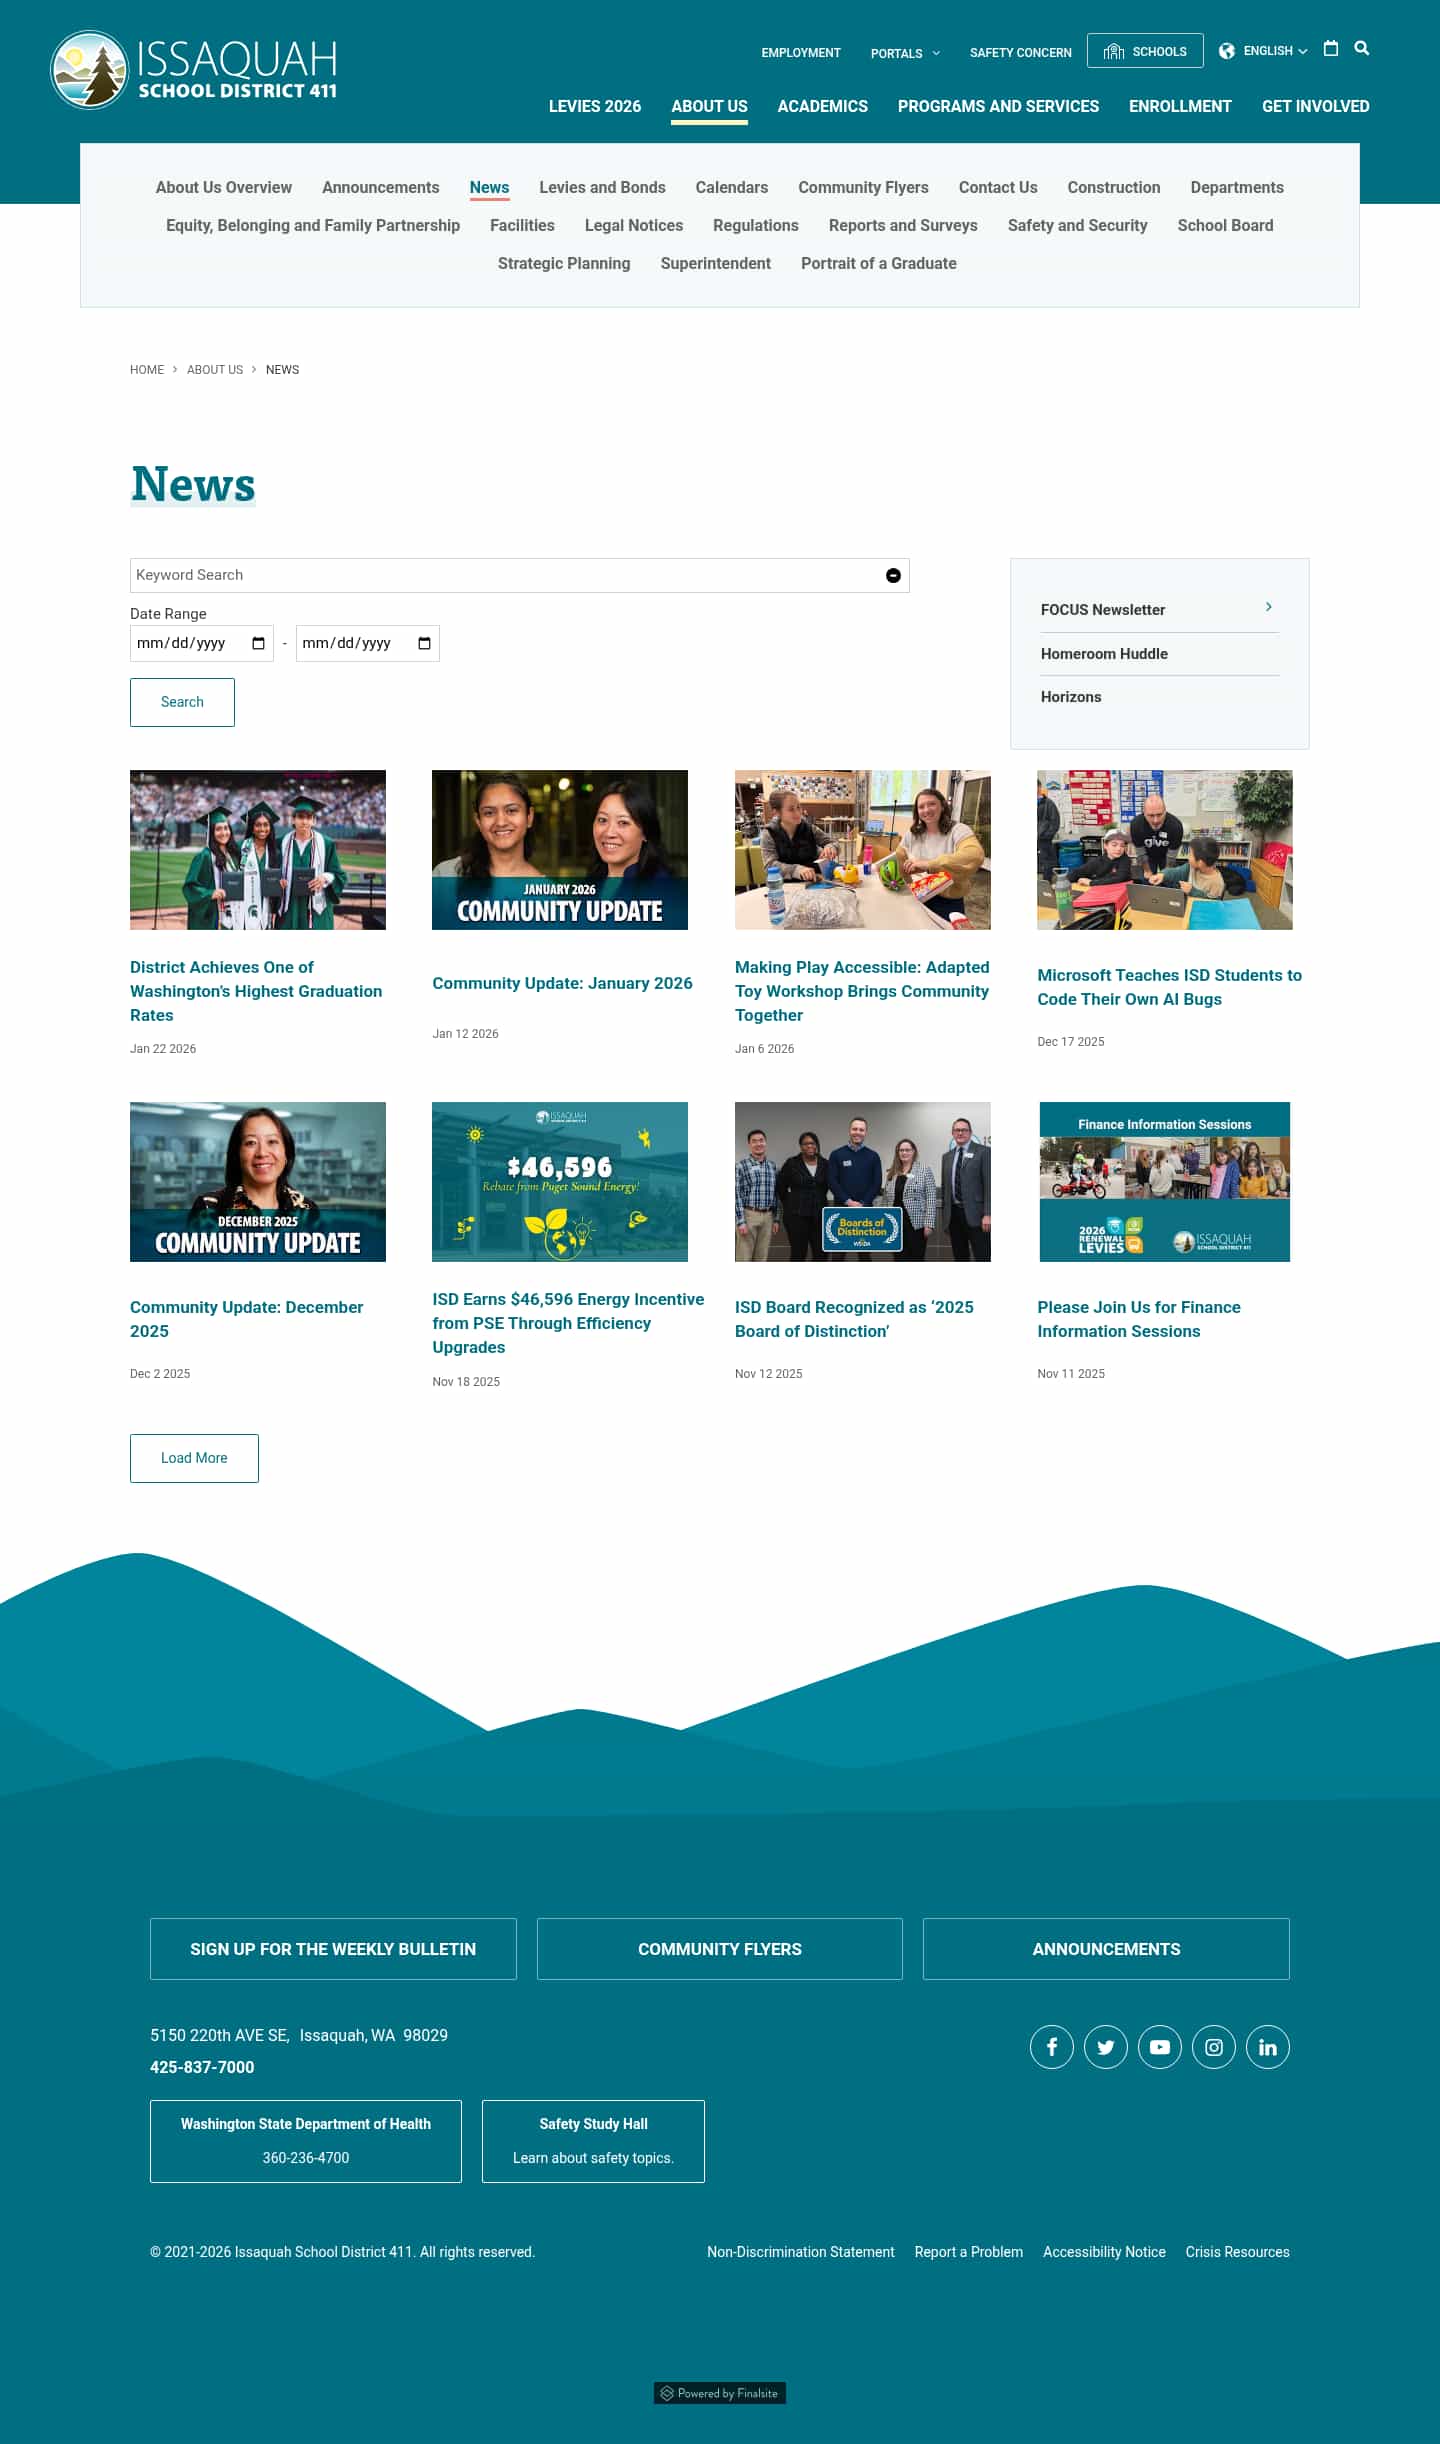The image size is (1440, 2444).
Task: Click the start date range field
Action: (201, 643)
